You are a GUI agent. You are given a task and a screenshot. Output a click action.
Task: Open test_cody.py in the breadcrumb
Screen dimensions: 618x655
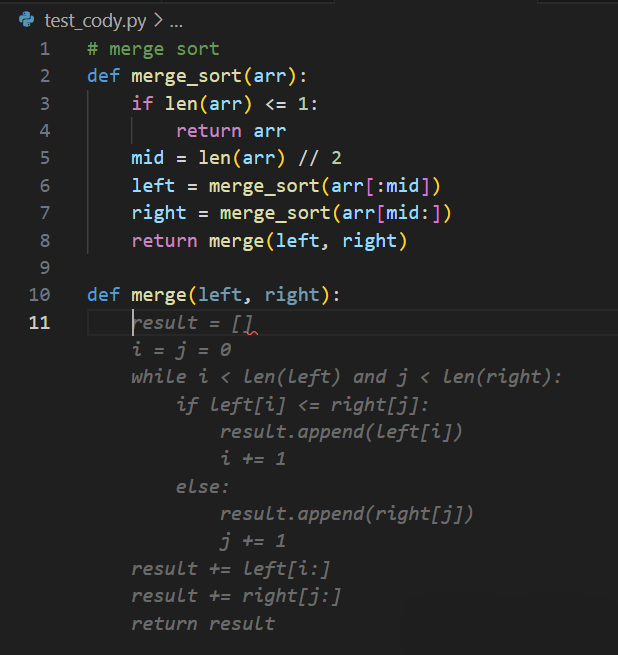coord(95,21)
